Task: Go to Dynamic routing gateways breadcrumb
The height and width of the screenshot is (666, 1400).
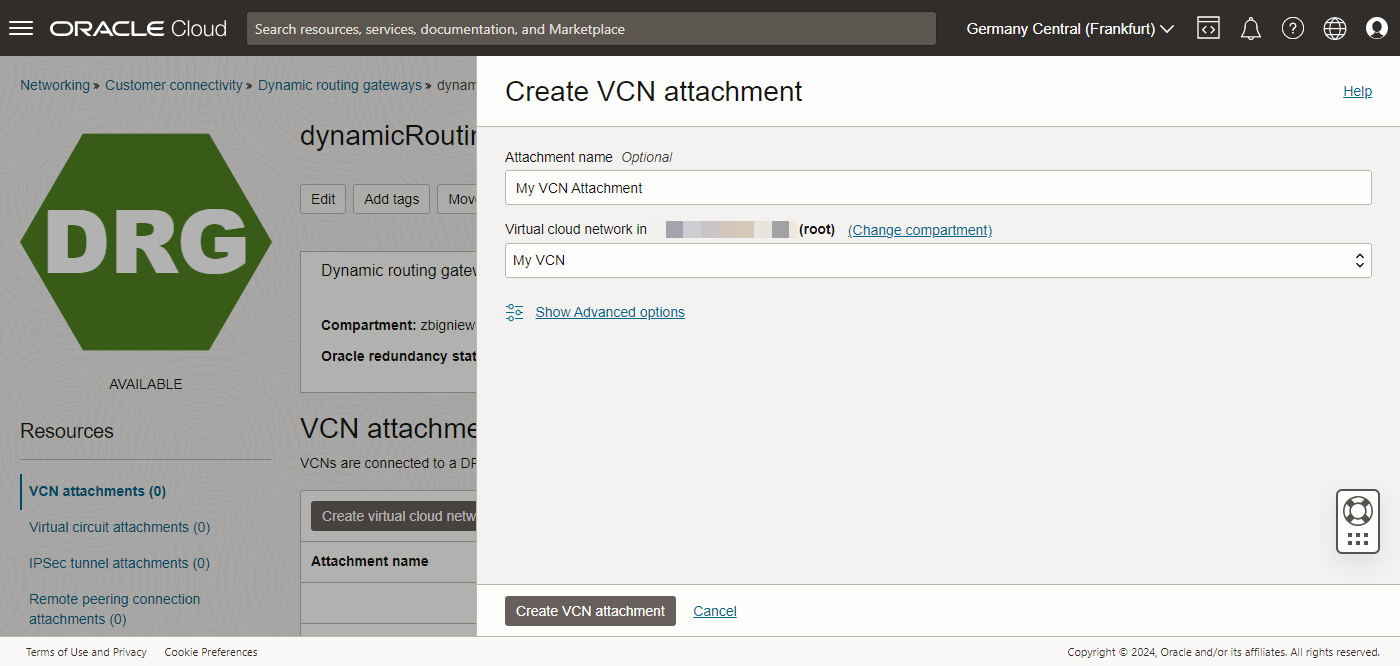Action: point(340,85)
